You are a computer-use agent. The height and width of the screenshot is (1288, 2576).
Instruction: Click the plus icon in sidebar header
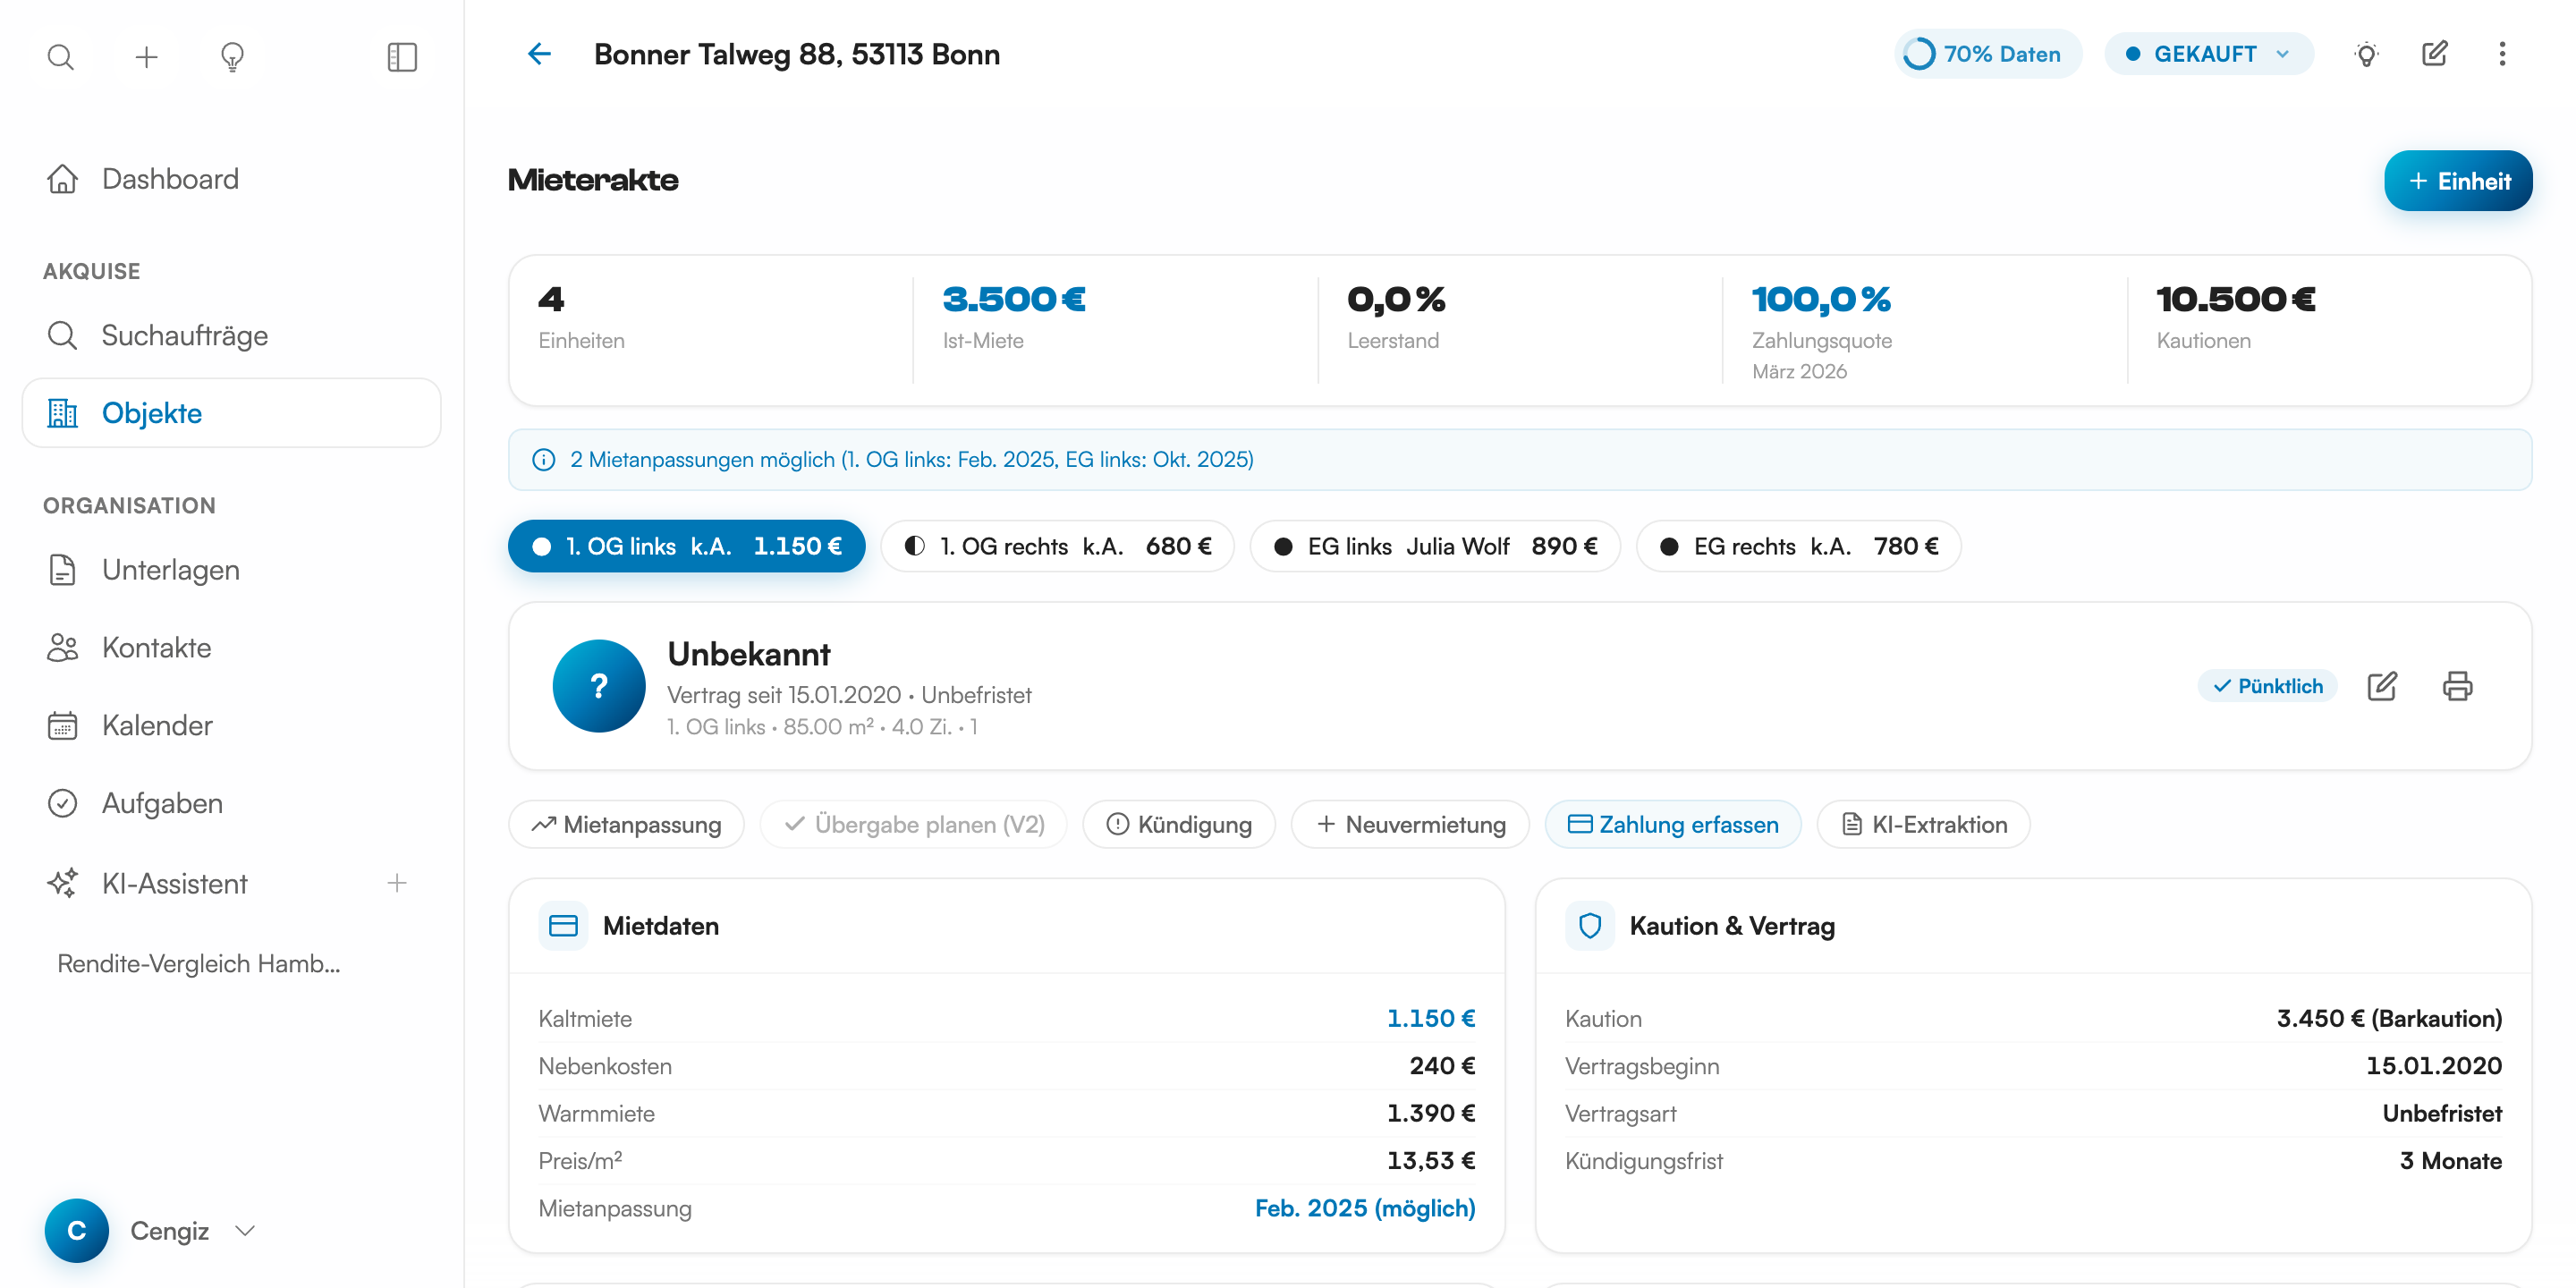[x=146, y=57]
